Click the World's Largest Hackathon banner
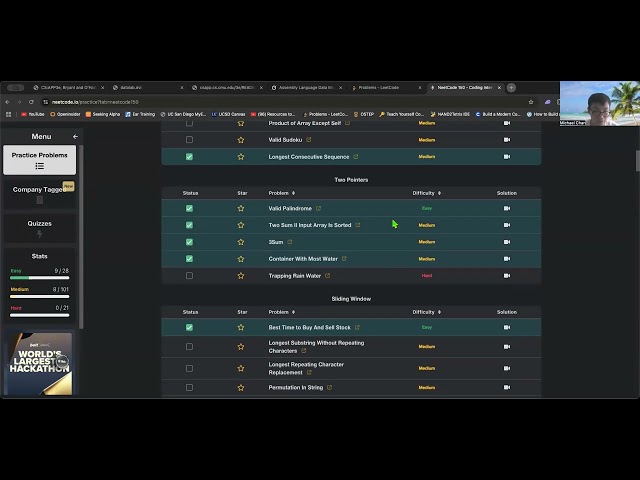 coord(40,364)
